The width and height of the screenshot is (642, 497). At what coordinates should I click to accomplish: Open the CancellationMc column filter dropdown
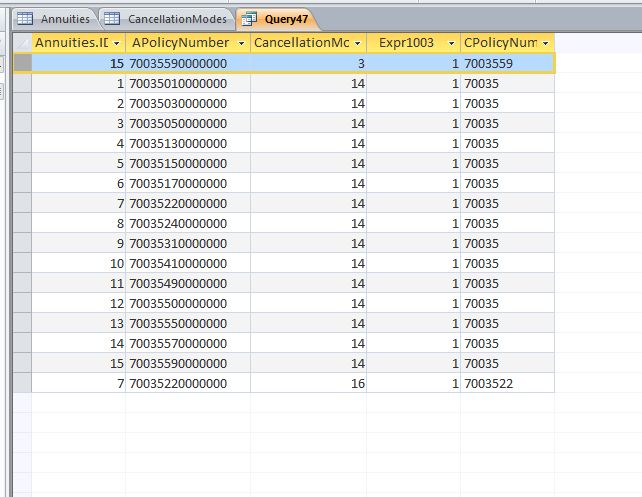click(357, 43)
